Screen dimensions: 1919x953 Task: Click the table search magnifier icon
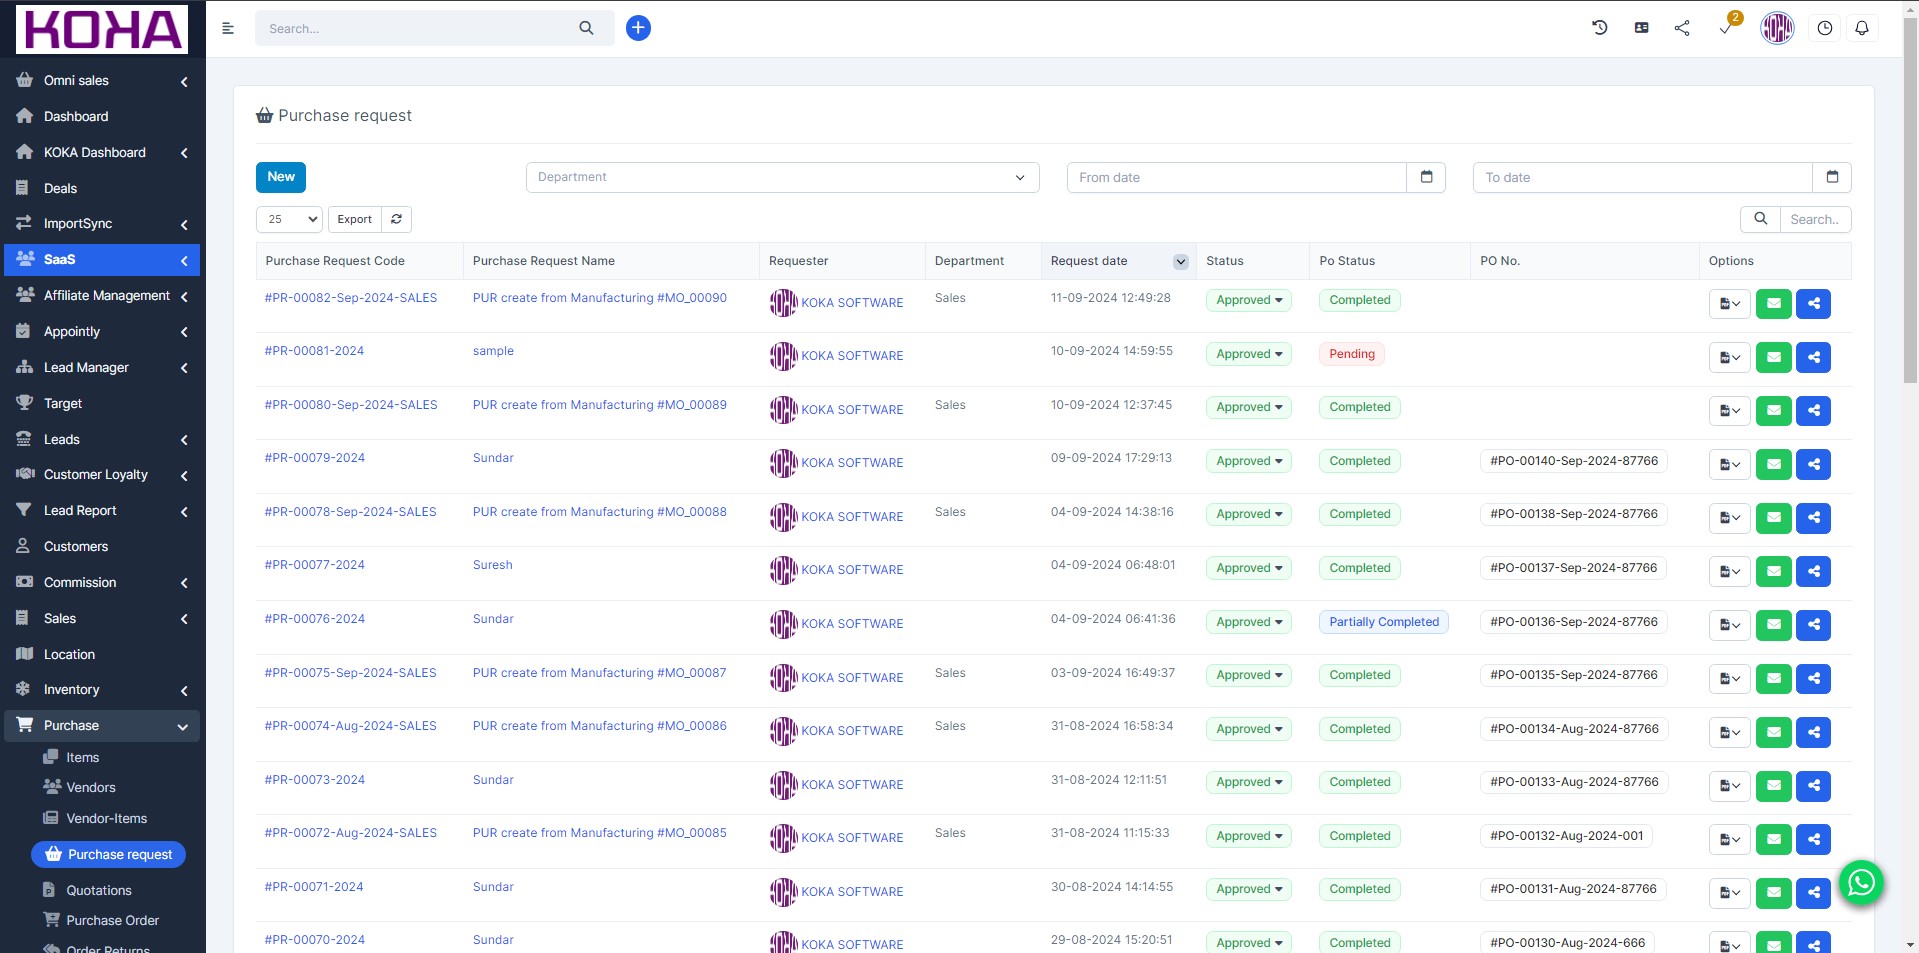(x=1760, y=219)
